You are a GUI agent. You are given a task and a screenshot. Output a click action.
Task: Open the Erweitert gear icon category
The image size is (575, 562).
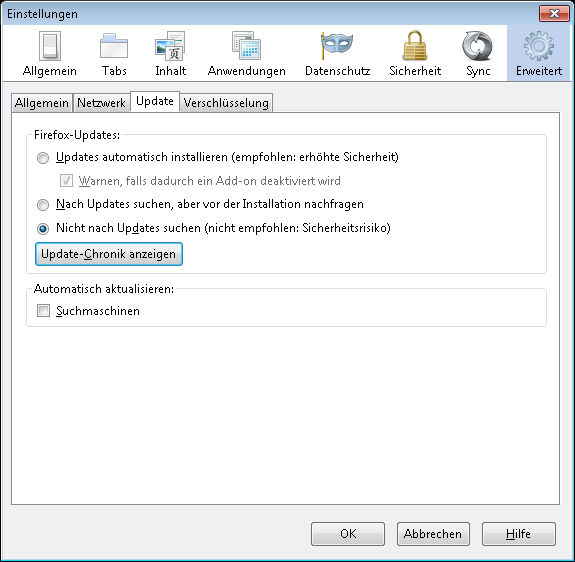(538, 54)
